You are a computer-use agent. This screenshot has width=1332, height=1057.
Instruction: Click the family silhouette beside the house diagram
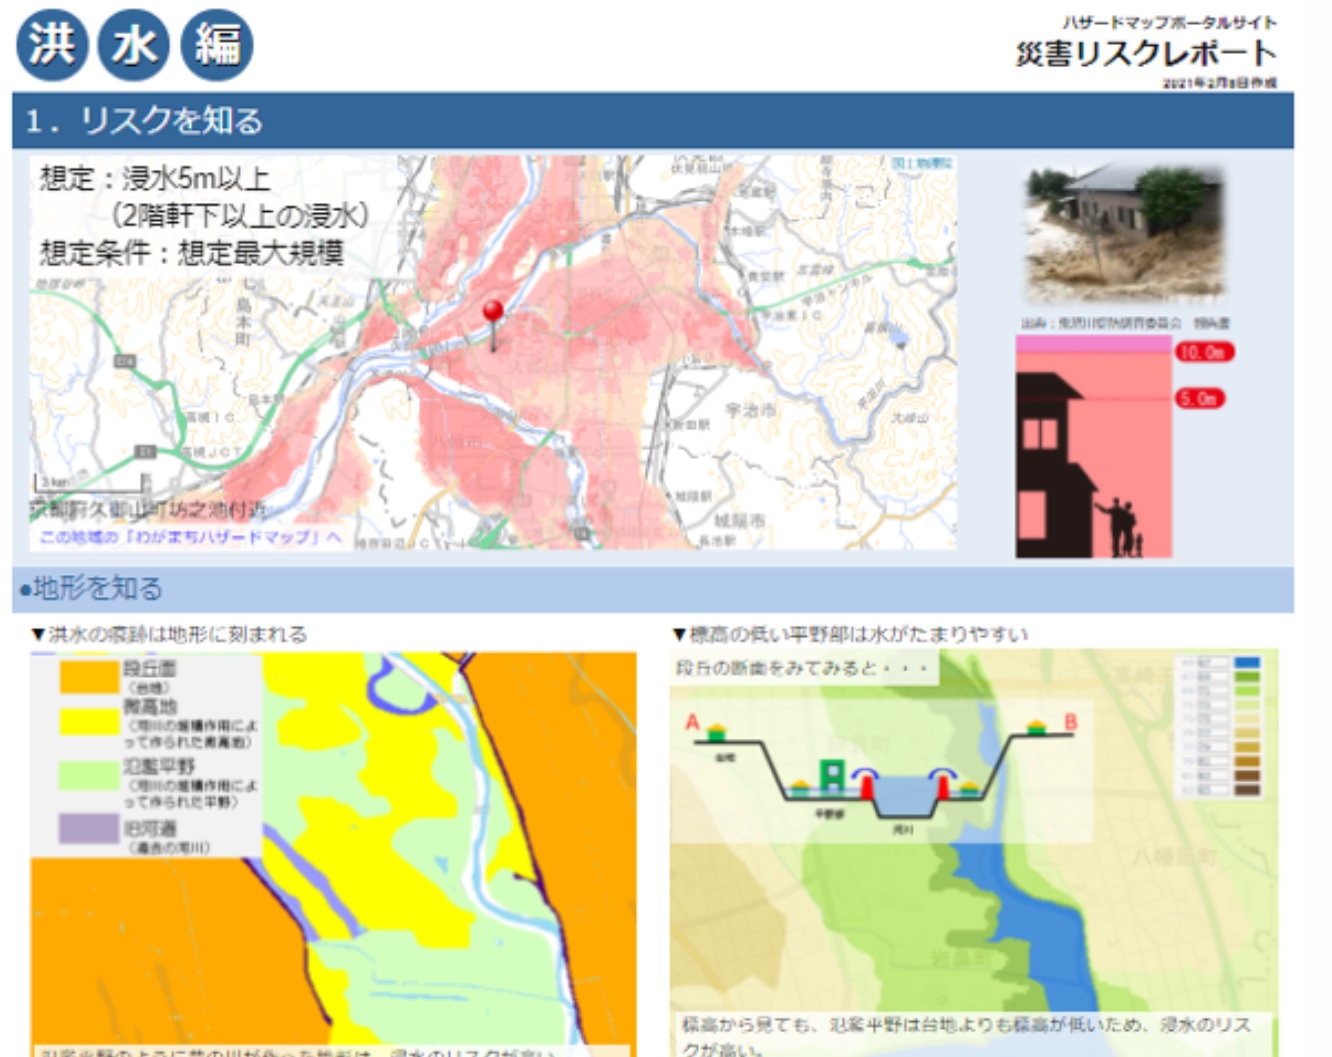click(x=1124, y=527)
